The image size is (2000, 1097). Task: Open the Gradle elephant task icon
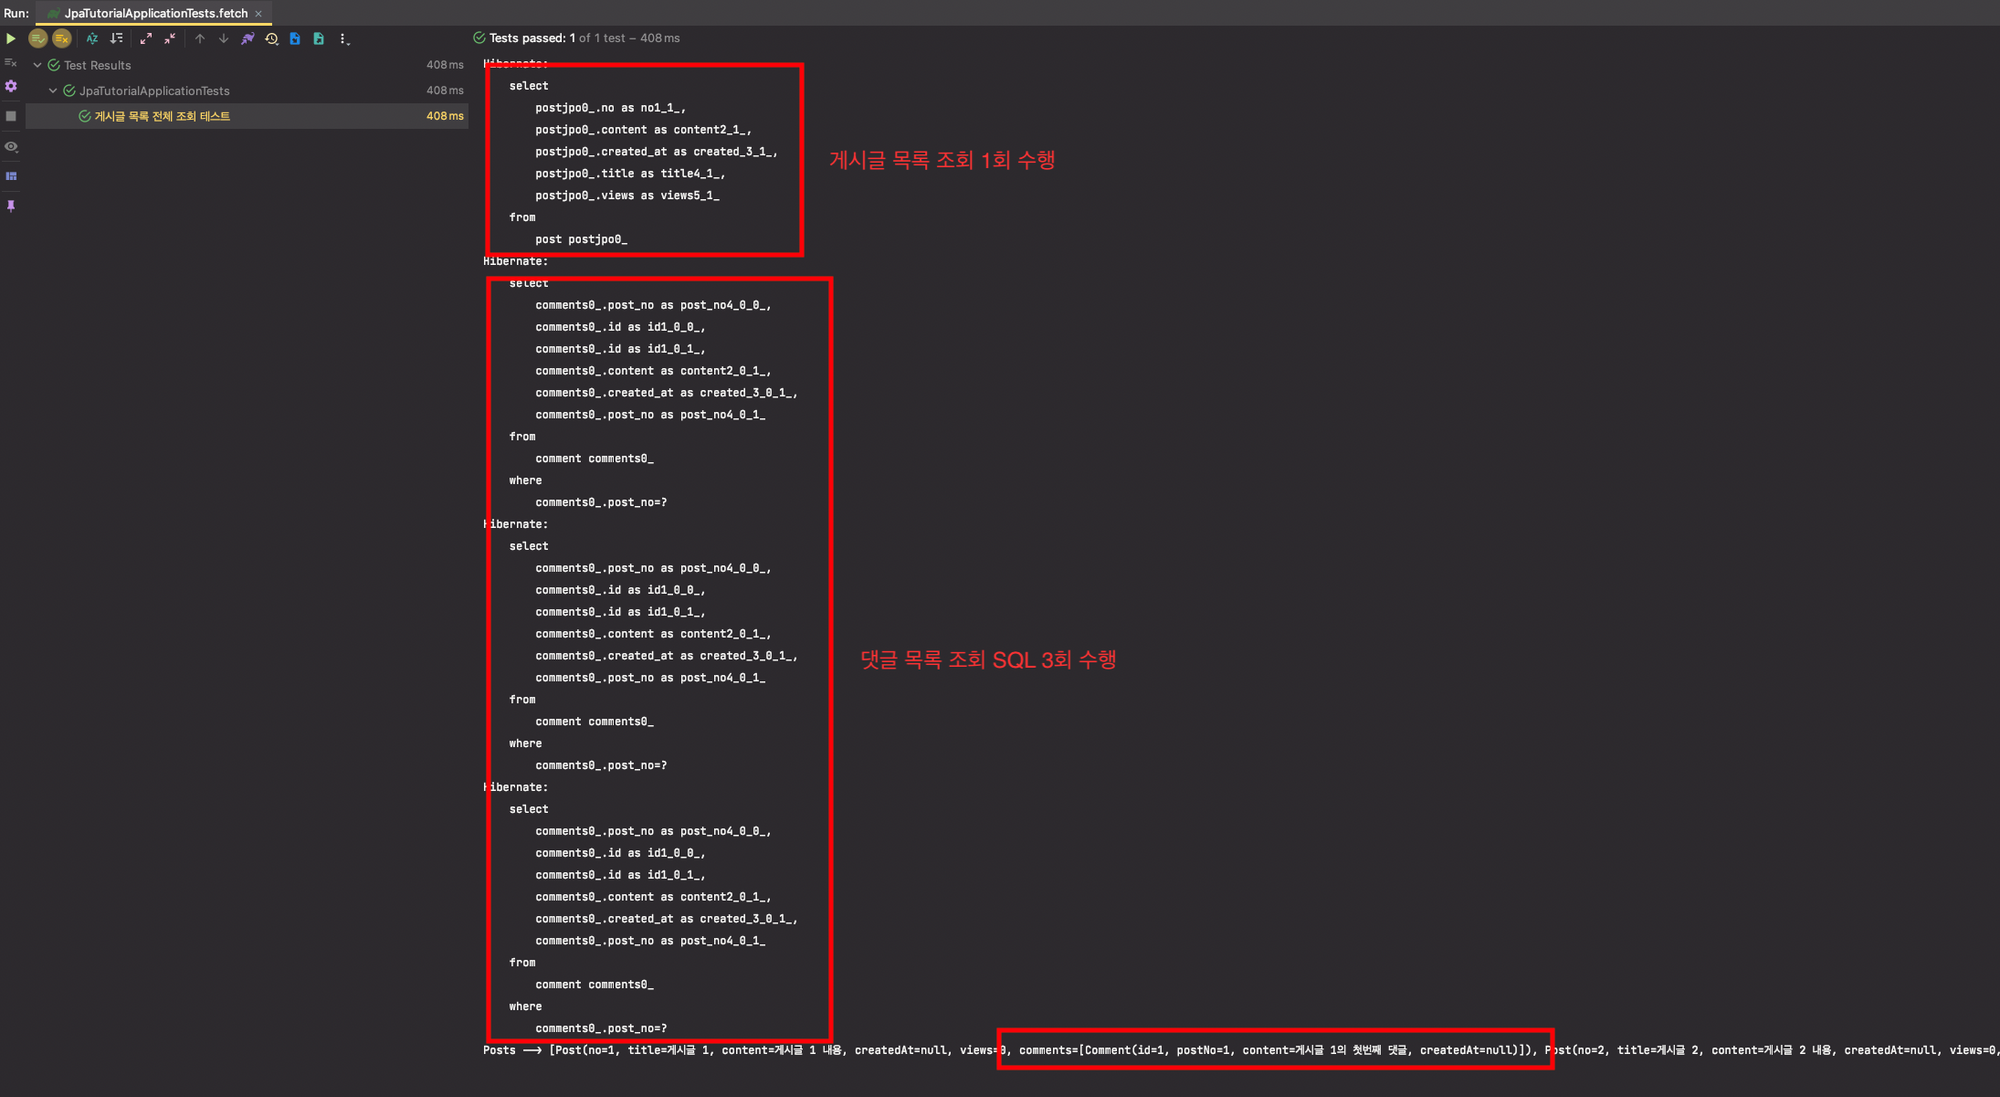[x=248, y=39]
